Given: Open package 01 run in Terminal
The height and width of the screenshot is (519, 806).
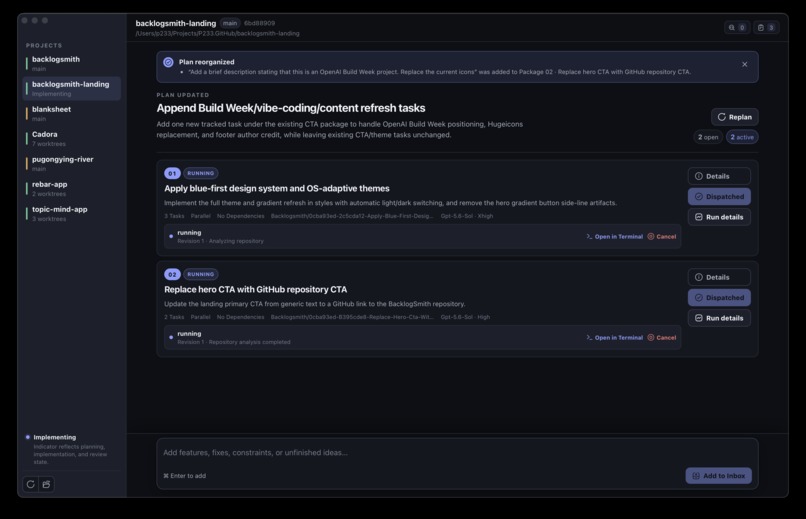Looking at the screenshot, I should 614,237.
